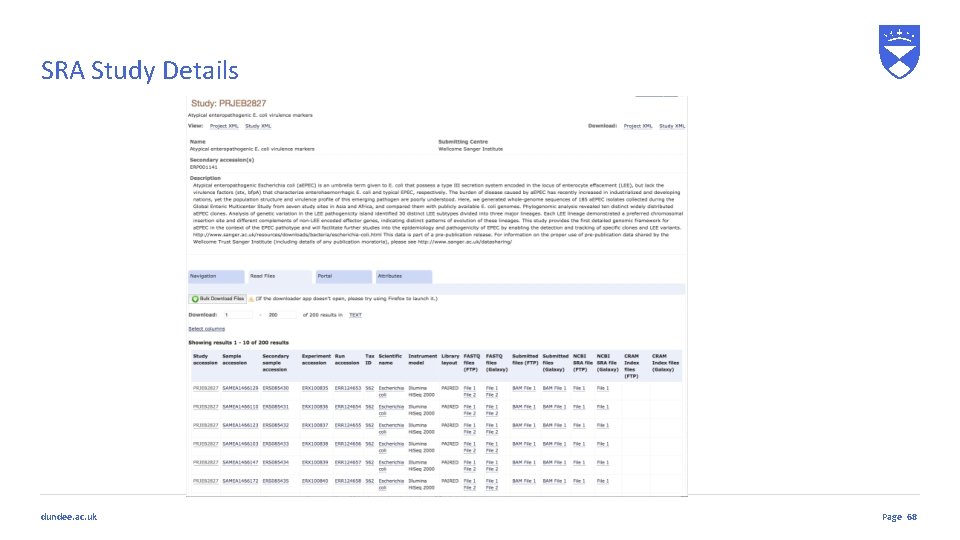The height and width of the screenshot is (540, 960).
Task: Download the Study XML file
Action: point(672,126)
